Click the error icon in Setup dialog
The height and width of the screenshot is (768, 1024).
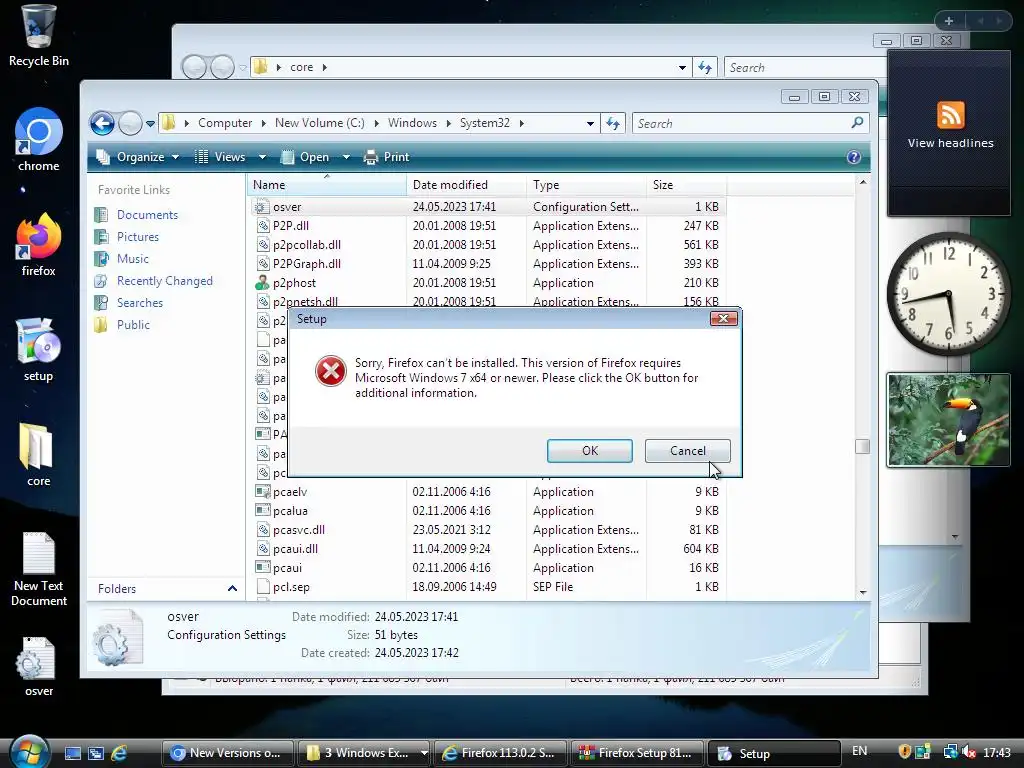[x=331, y=371]
